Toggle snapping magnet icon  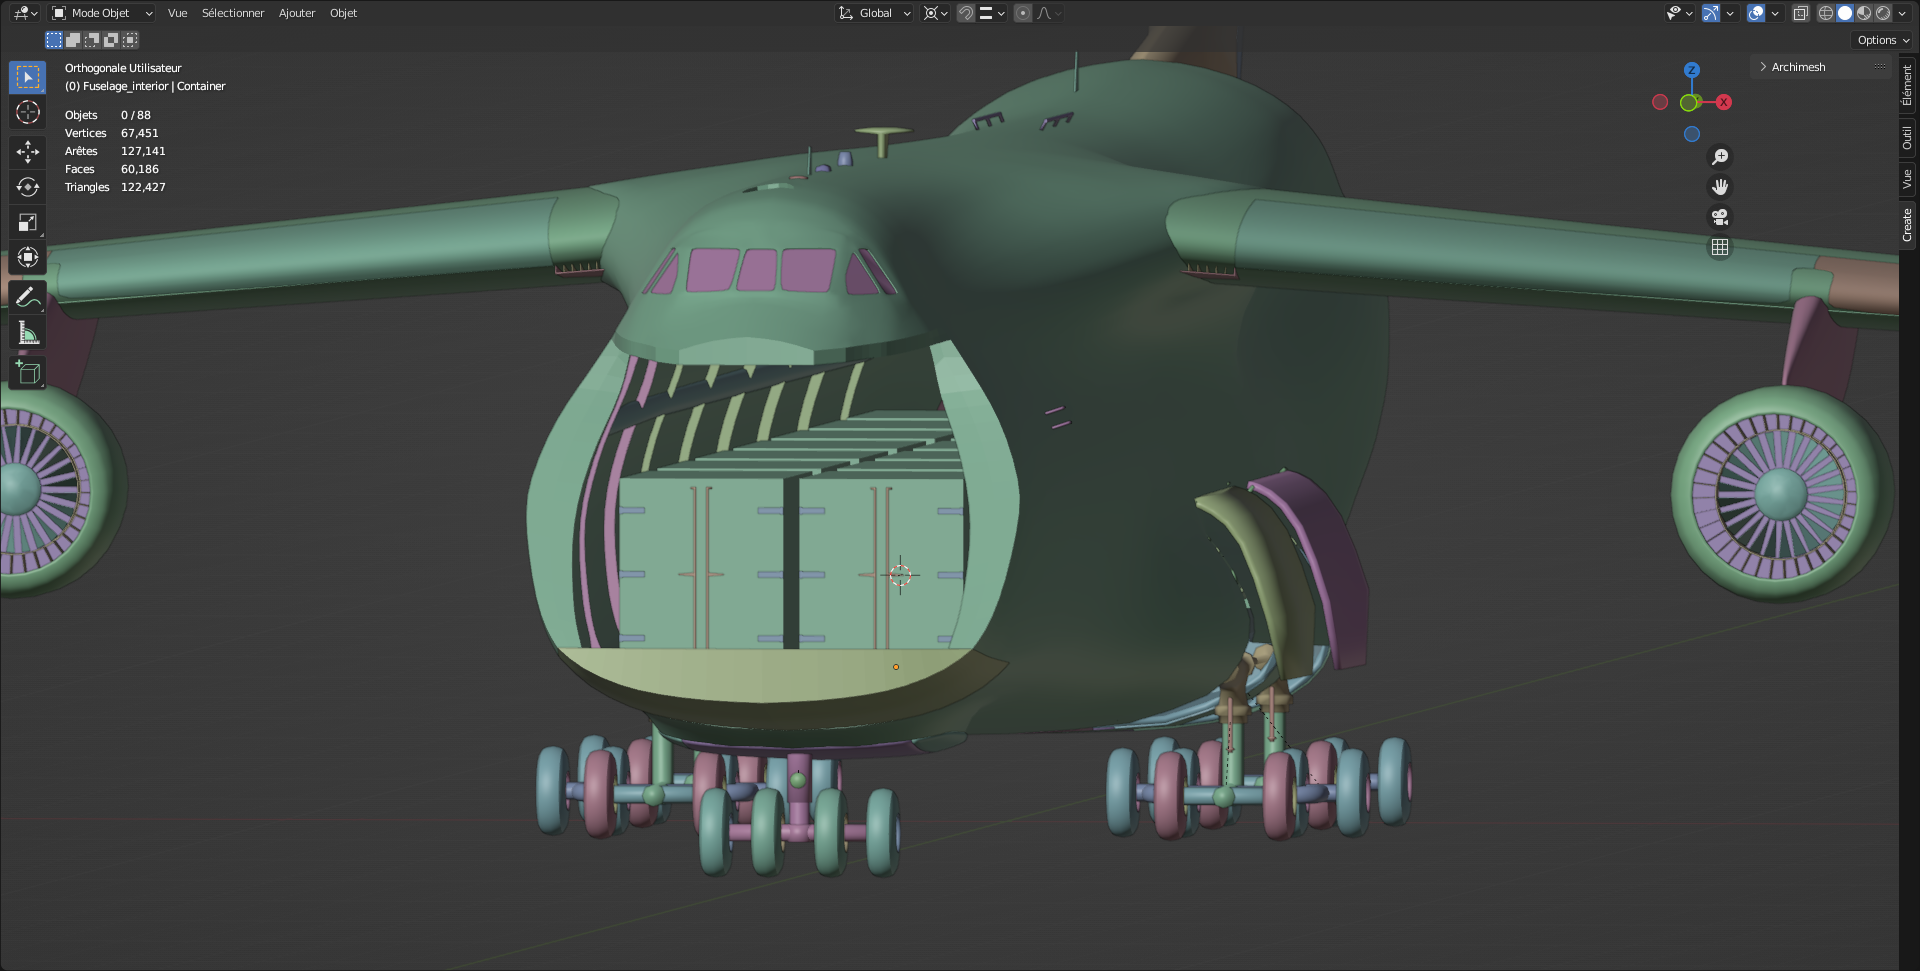pos(966,13)
